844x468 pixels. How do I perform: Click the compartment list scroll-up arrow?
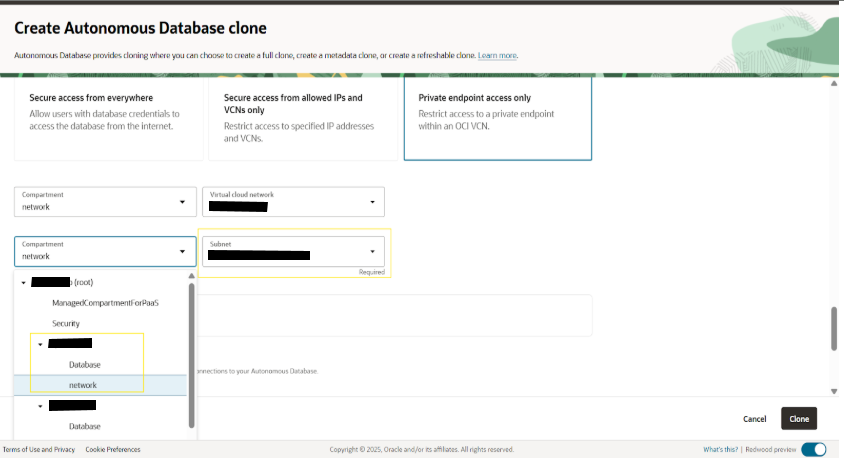pyautogui.click(x=191, y=276)
